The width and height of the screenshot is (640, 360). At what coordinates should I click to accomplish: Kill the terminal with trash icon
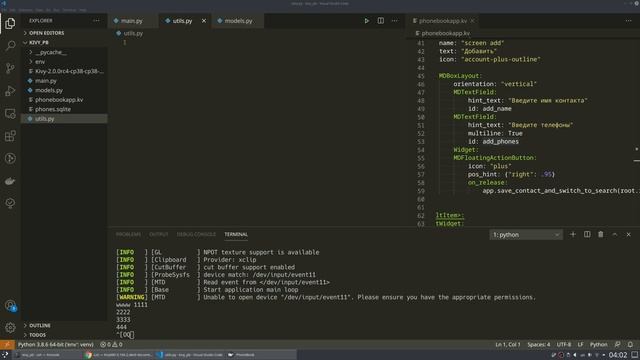click(x=601, y=234)
